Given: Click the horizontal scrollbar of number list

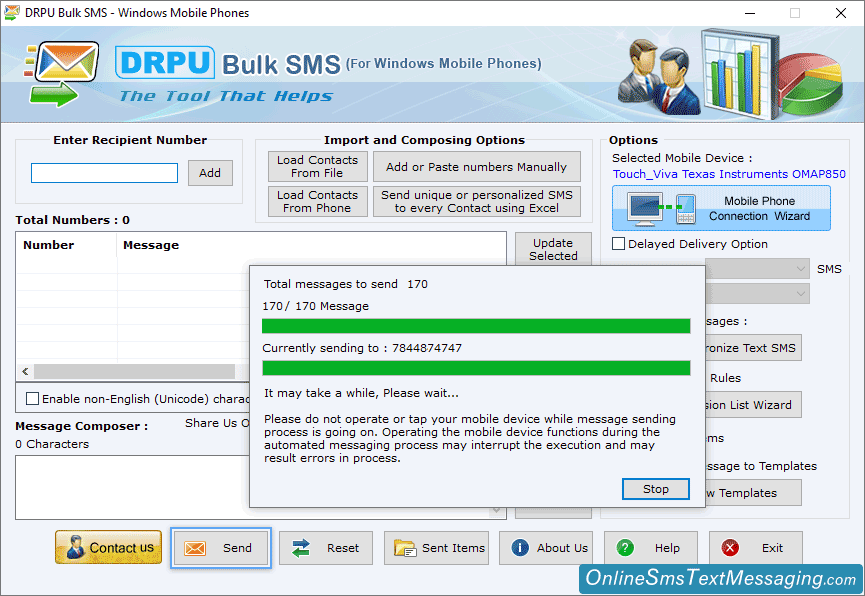Looking at the screenshot, I should pyautogui.click(x=135, y=371).
